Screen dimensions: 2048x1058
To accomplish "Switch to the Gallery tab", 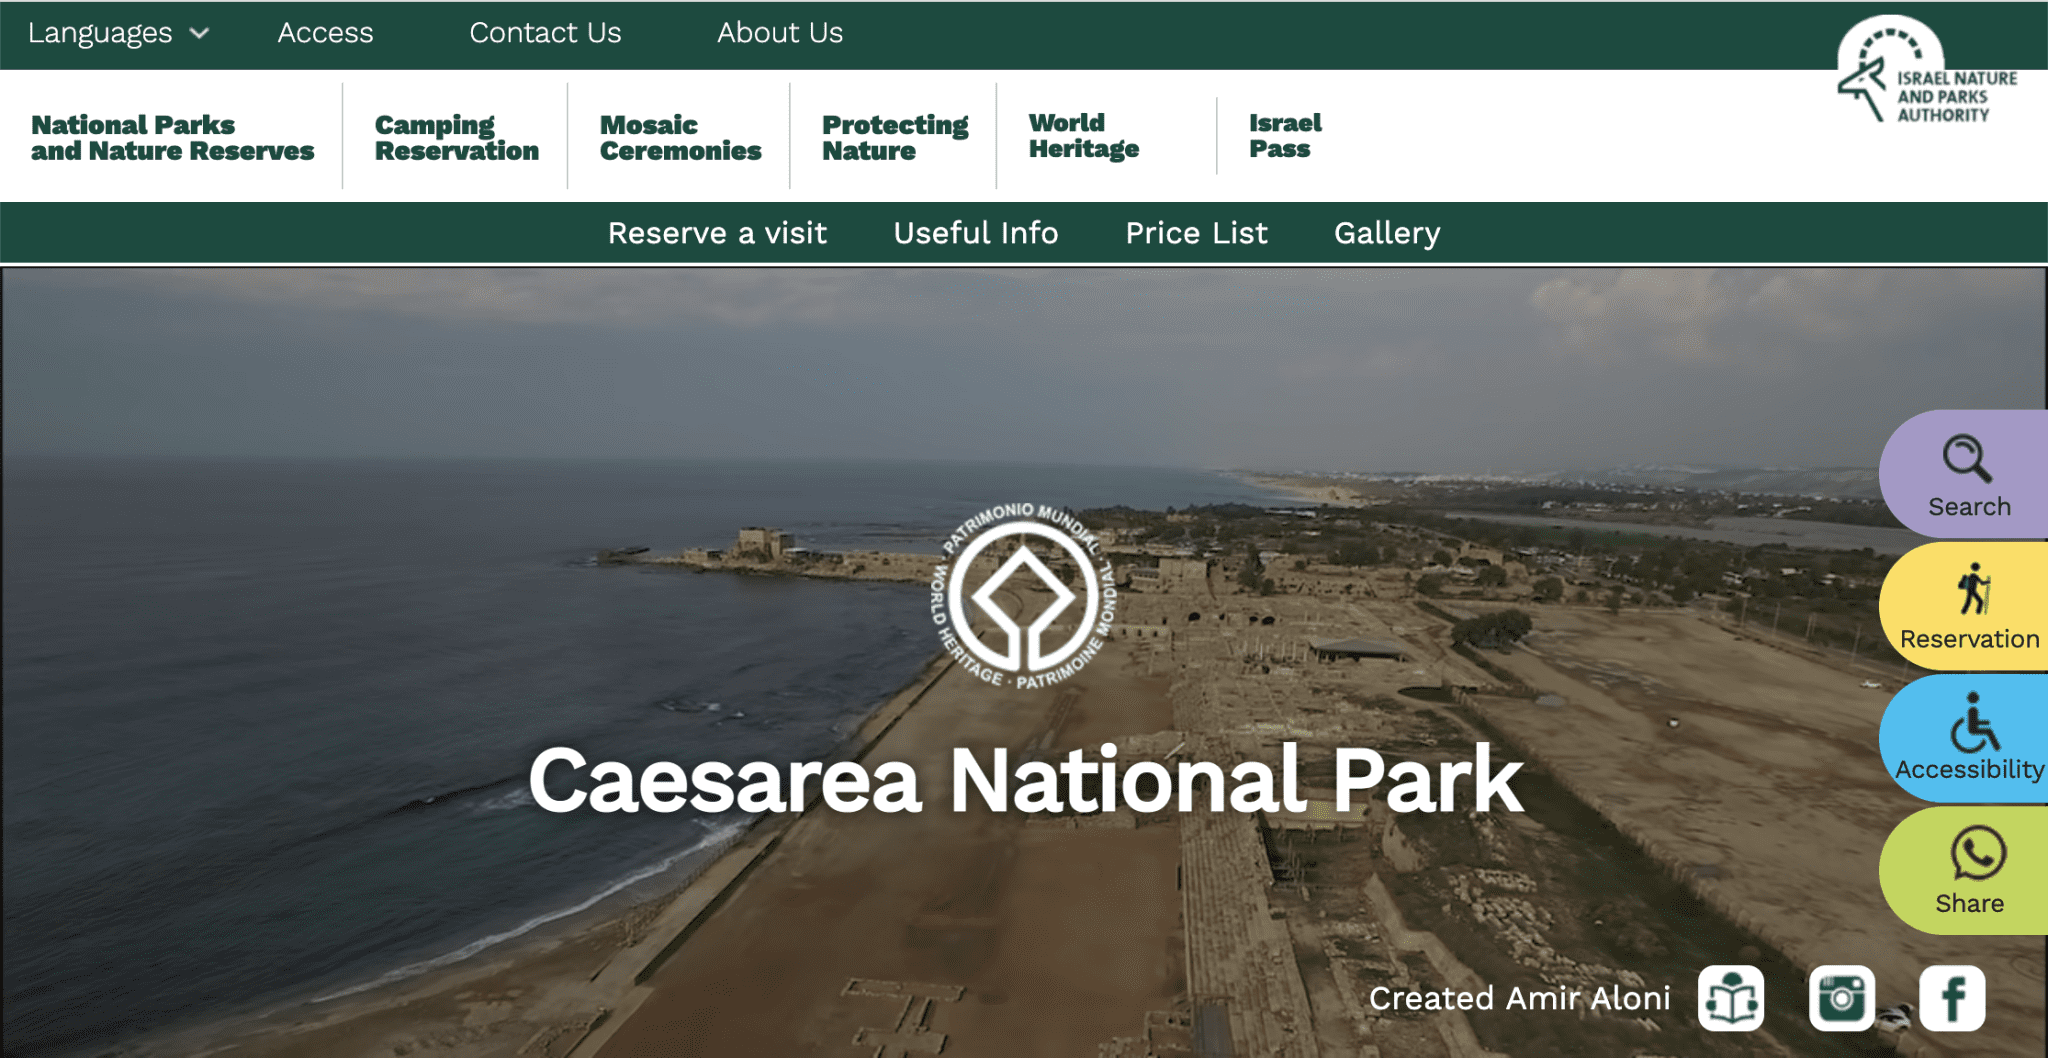I will [1386, 233].
